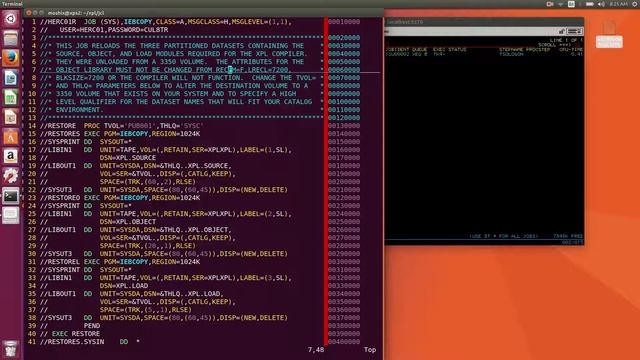Image resolution: width=640 pixels, height=360 pixels.
Task: Open the Files manager from the dock
Action: 11,39
